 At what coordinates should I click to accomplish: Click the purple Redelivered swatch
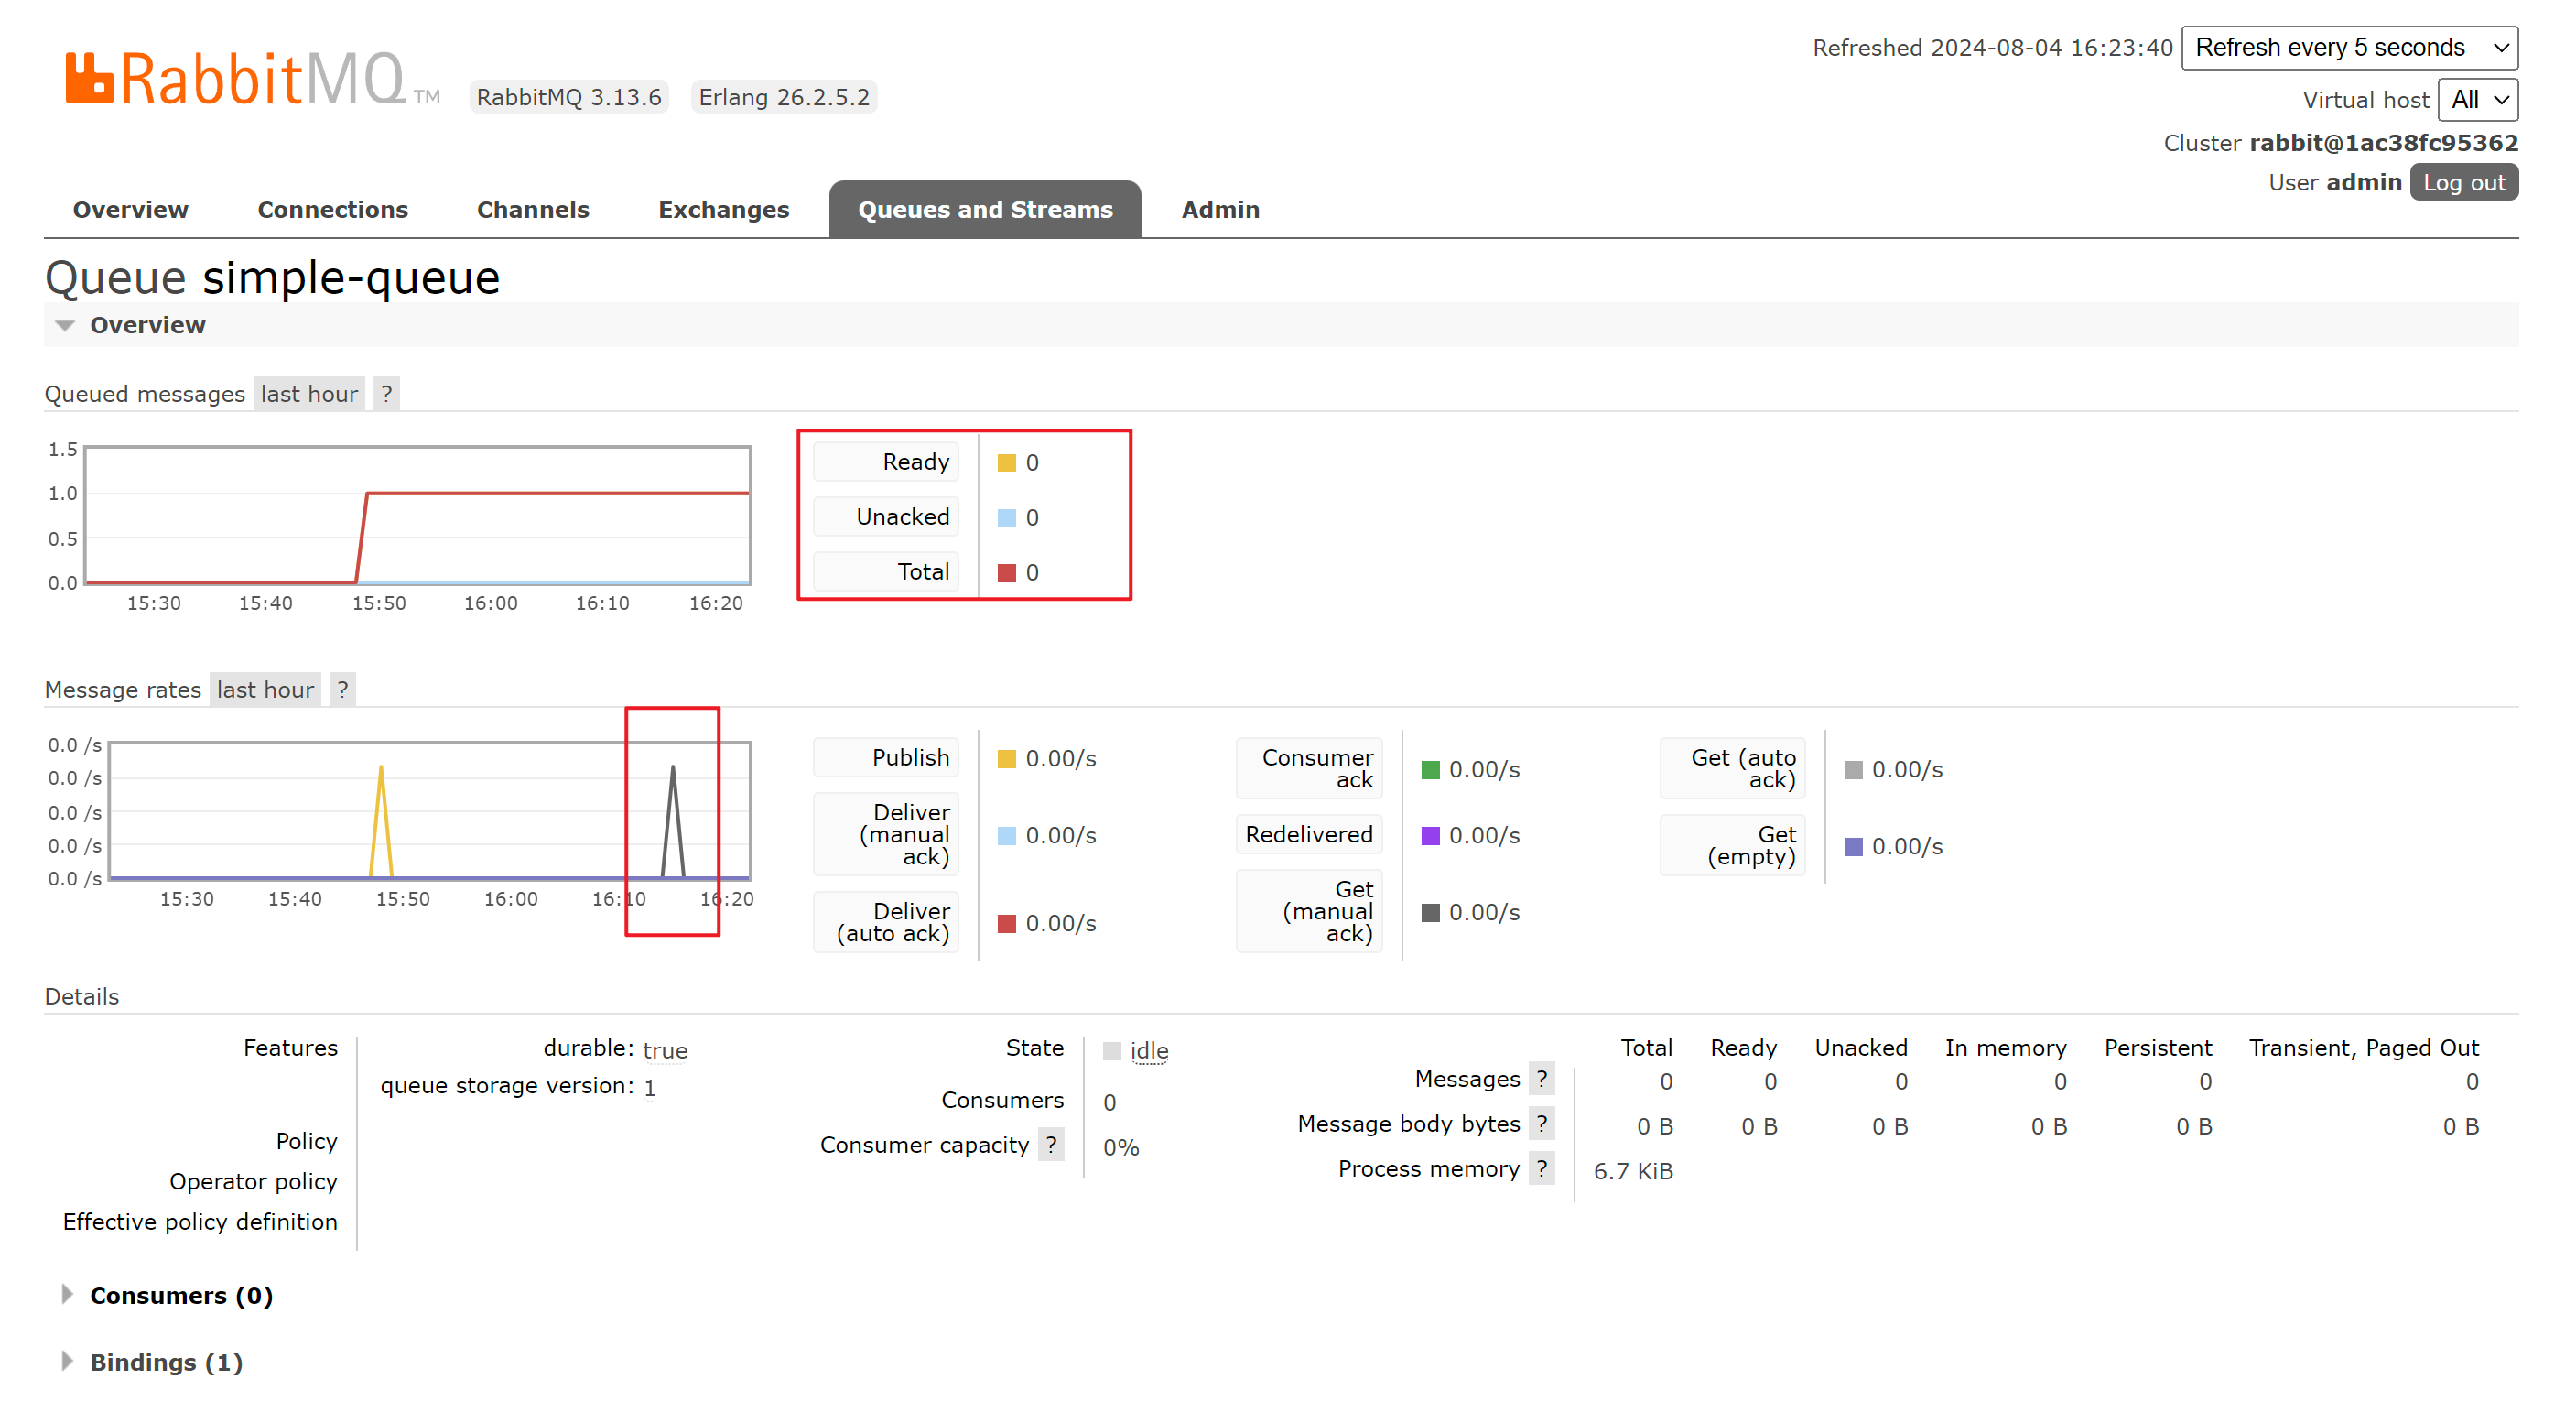1431,836
